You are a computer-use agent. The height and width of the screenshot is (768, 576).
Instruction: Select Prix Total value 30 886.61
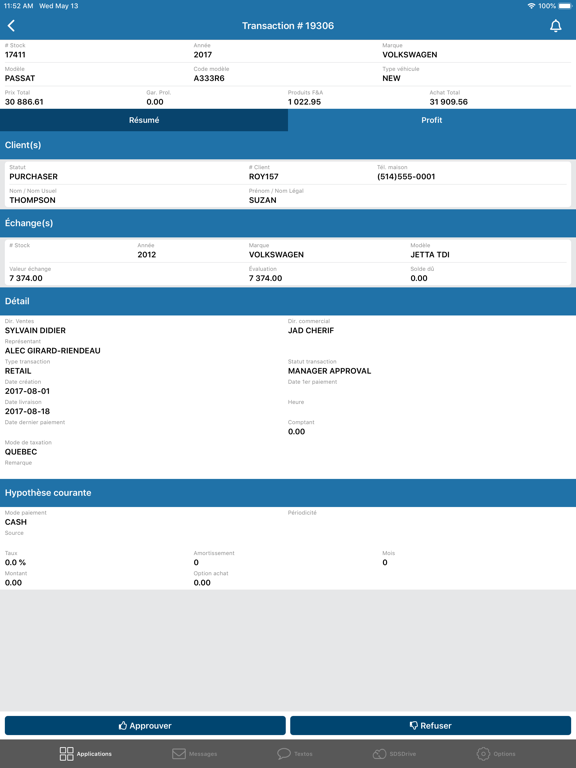[24, 102]
